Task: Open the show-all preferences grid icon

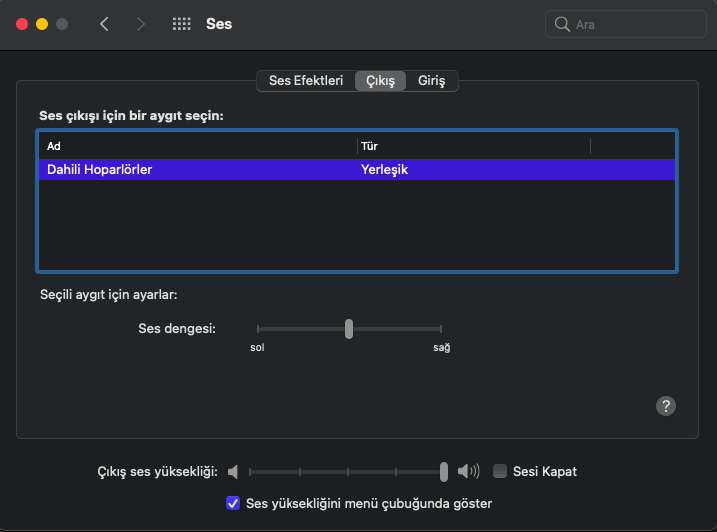Action: coord(181,24)
